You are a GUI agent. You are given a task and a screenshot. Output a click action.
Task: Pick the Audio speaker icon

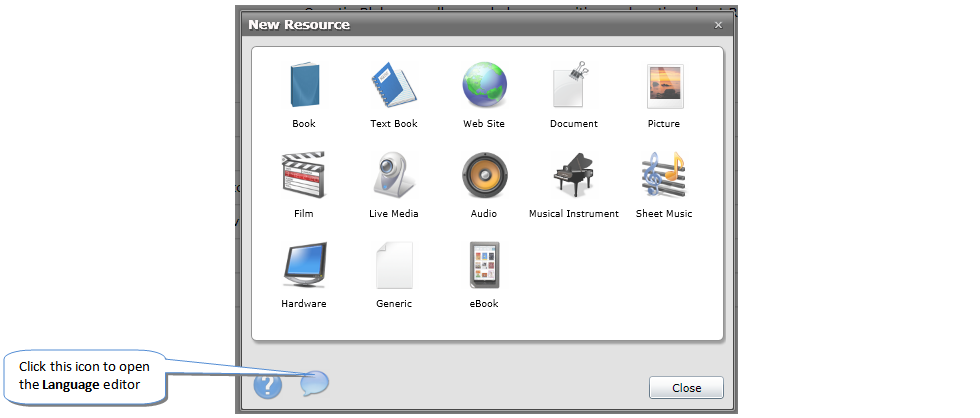[x=484, y=175]
